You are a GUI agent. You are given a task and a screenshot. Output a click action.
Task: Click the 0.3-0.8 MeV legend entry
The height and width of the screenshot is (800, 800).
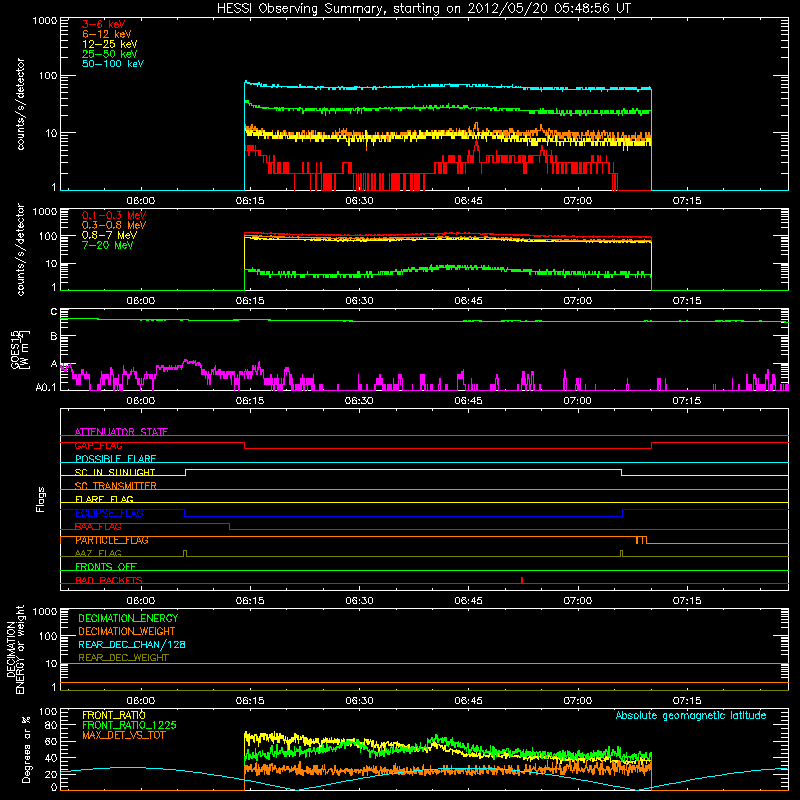114,225
